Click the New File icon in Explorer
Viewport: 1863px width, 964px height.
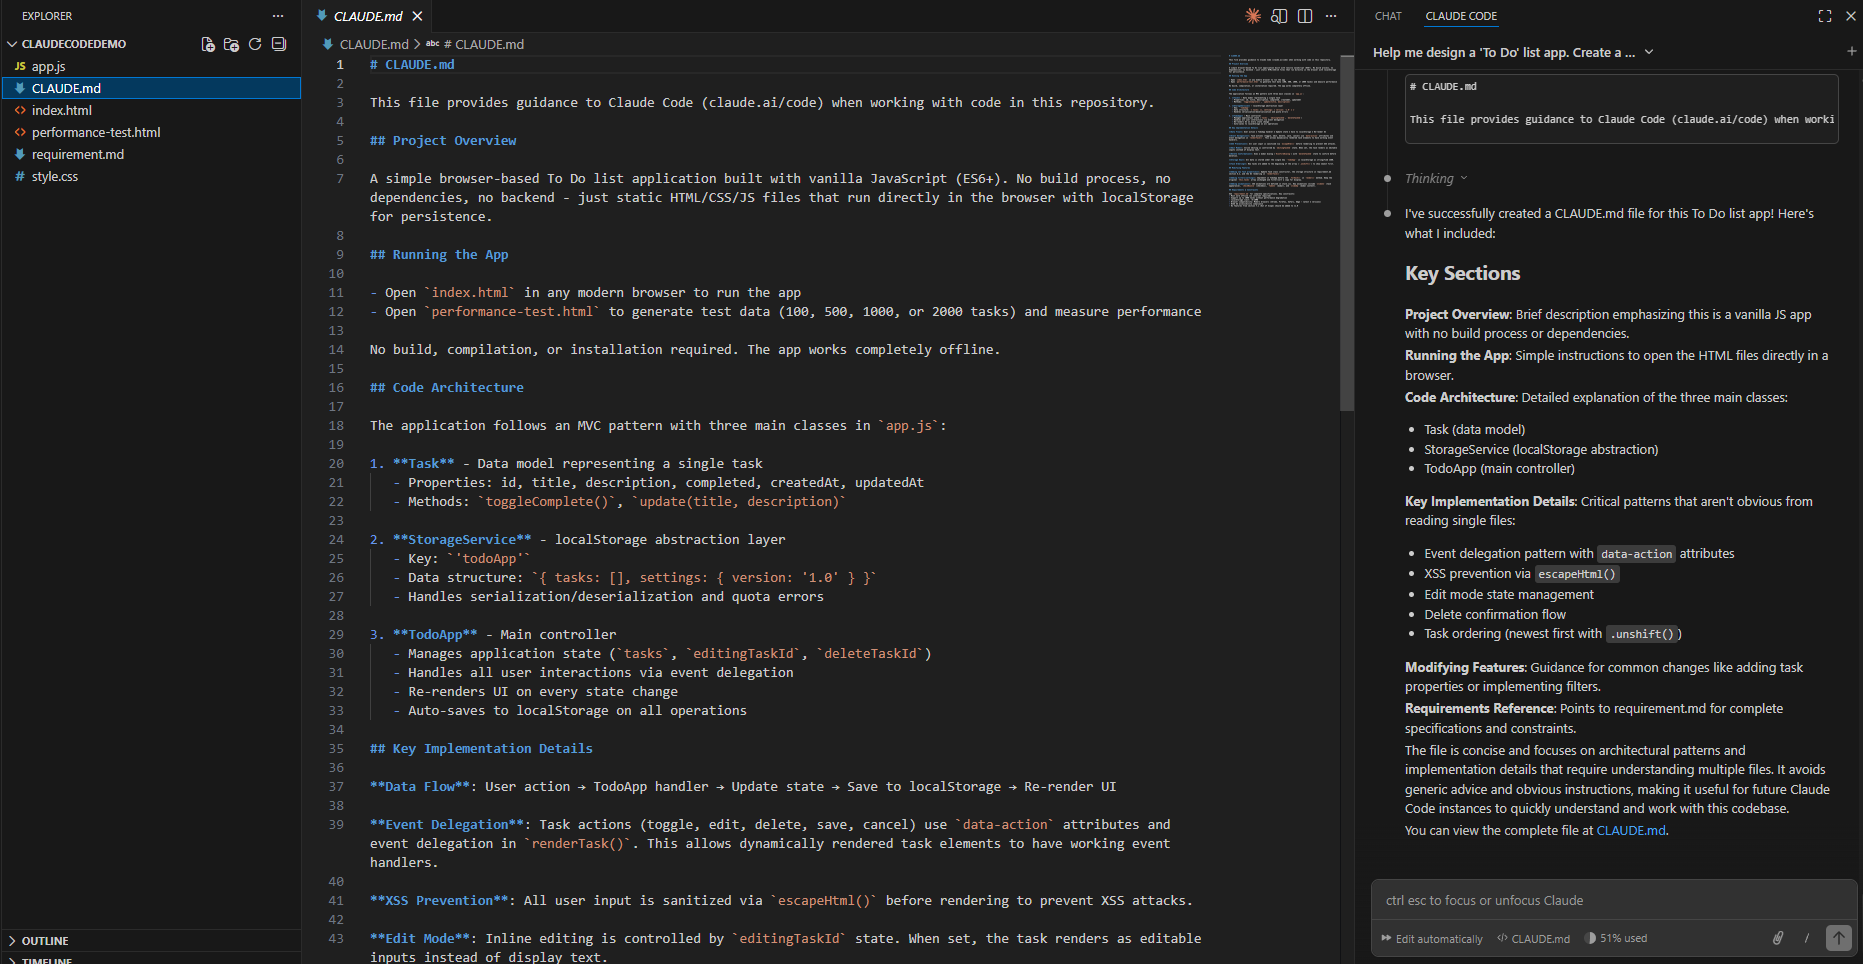208,44
